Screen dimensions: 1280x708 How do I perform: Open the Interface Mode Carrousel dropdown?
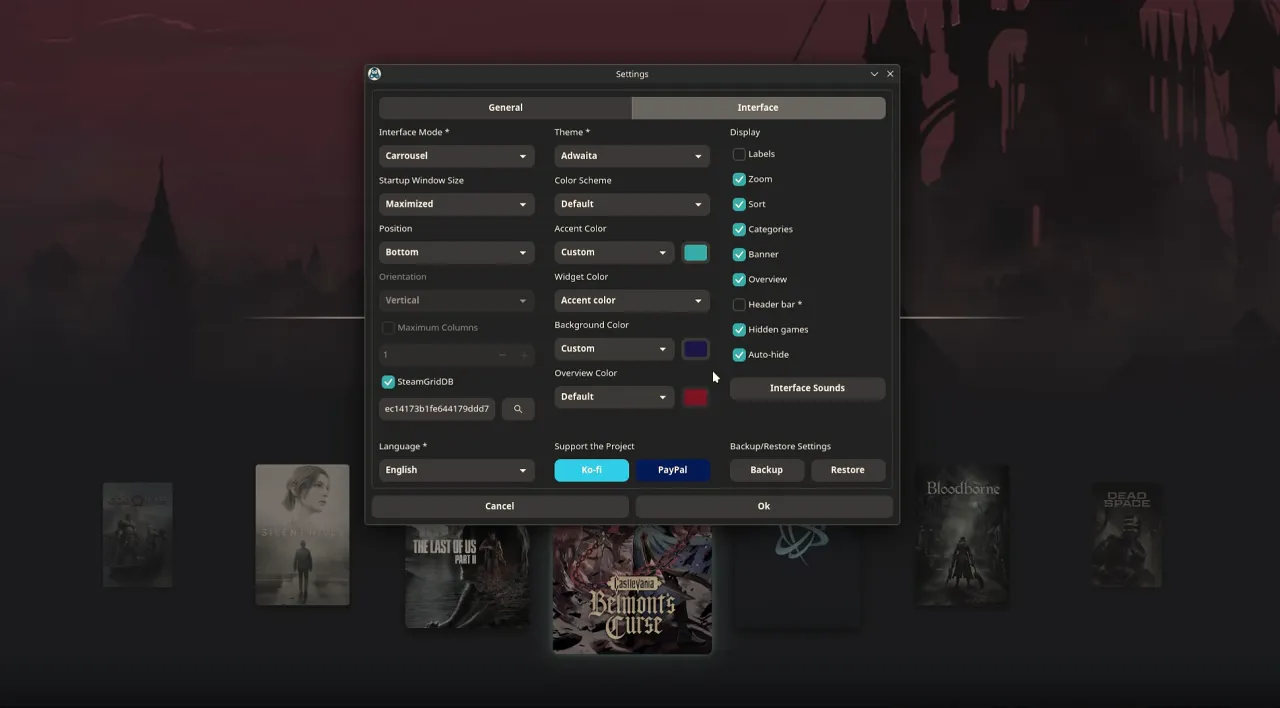click(x=456, y=156)
